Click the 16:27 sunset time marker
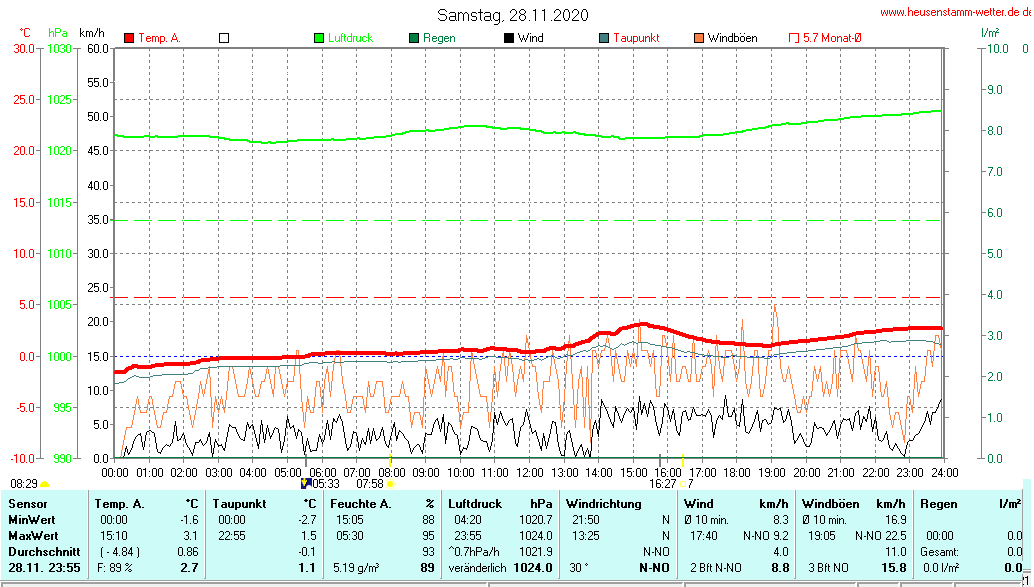The image size is (1034, 587). [662, 483]
